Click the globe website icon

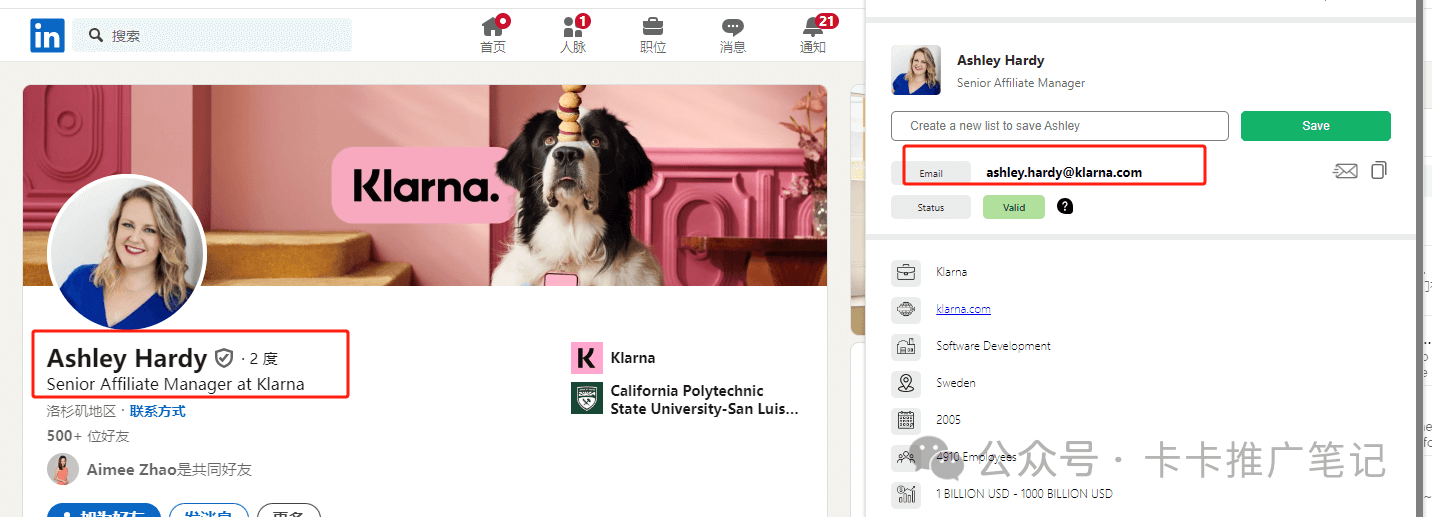[907, 309]
